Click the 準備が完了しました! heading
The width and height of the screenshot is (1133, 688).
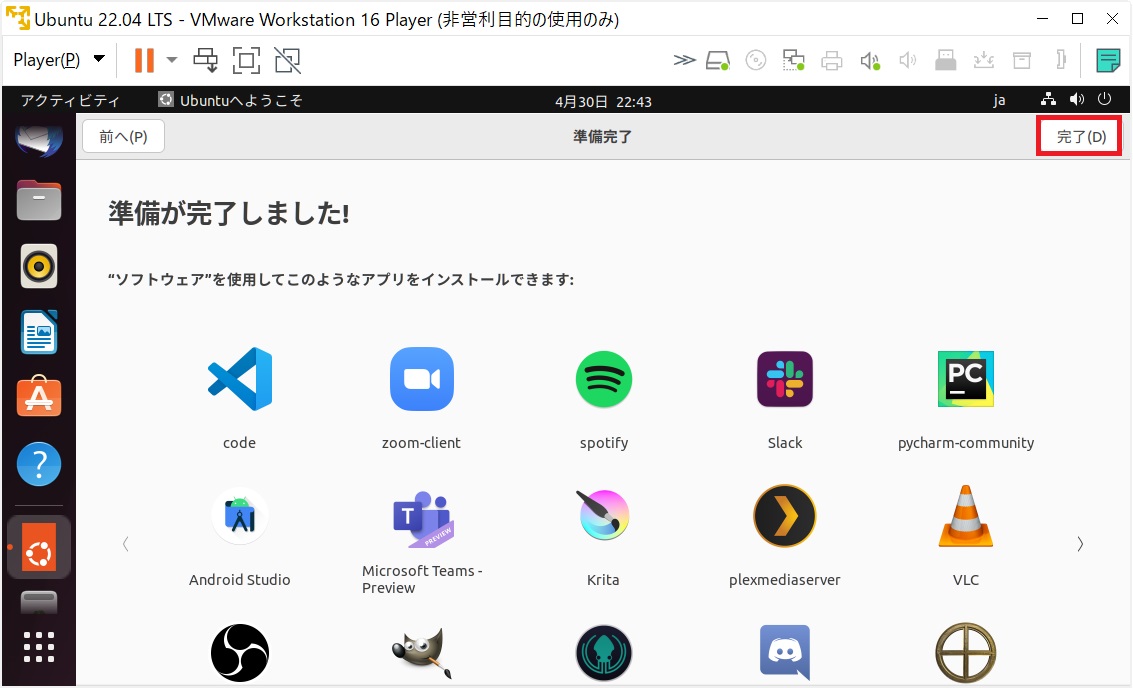tap(229, 213)
